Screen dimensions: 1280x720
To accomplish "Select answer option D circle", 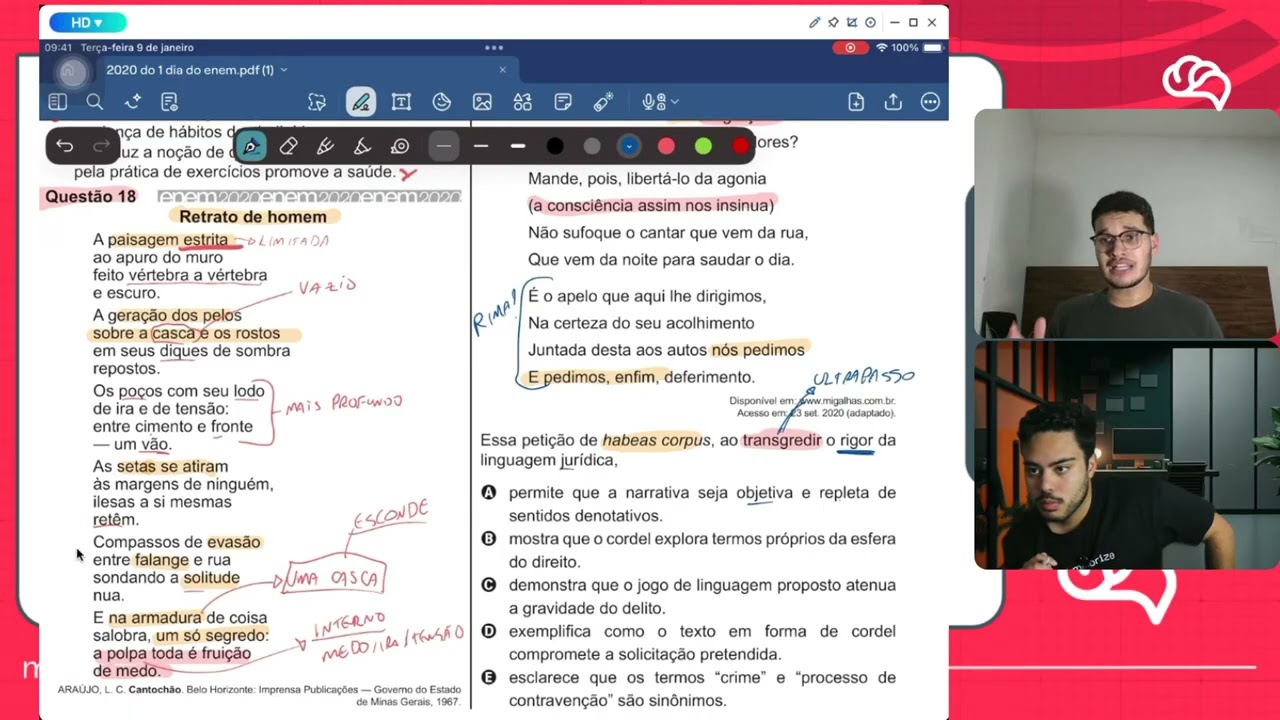I will click(489, 631).
